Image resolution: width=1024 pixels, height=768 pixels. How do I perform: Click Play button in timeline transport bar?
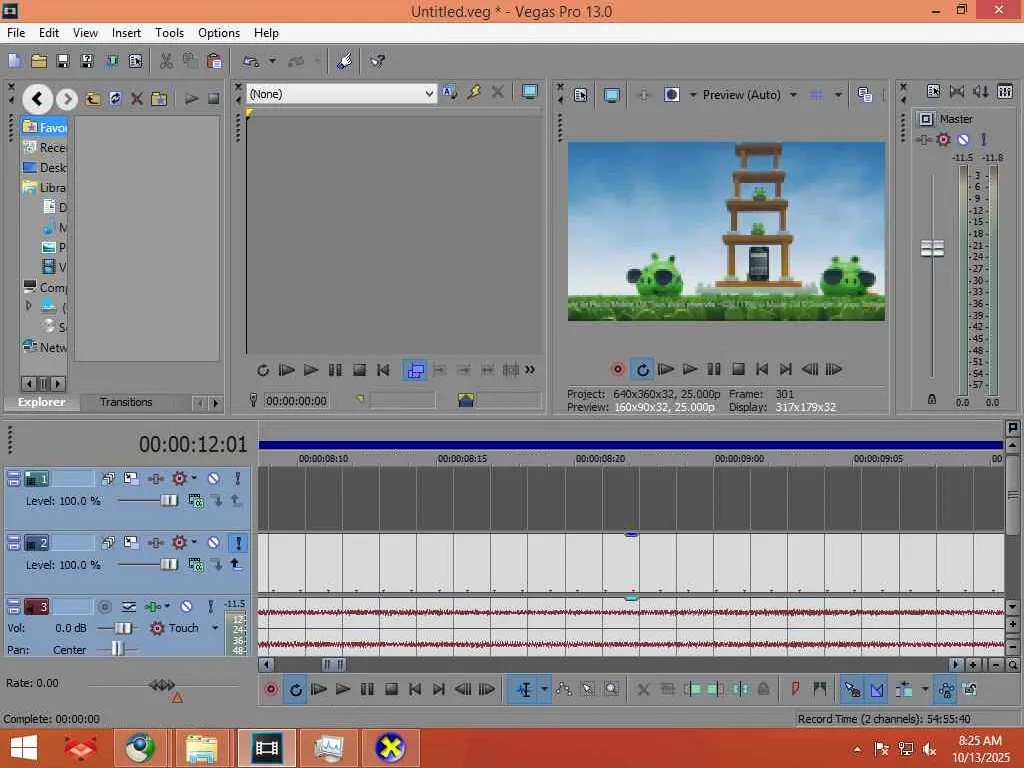(x=343, y=689)
